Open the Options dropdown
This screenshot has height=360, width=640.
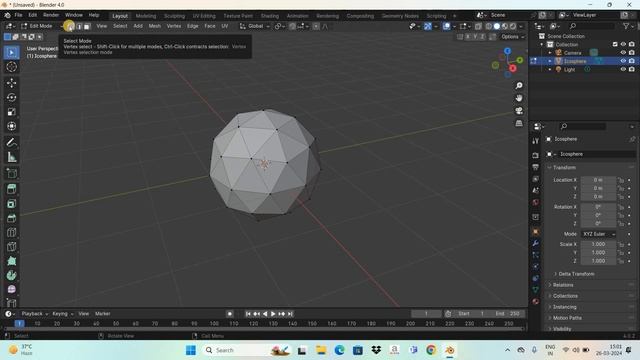click(x=512, y=37)
